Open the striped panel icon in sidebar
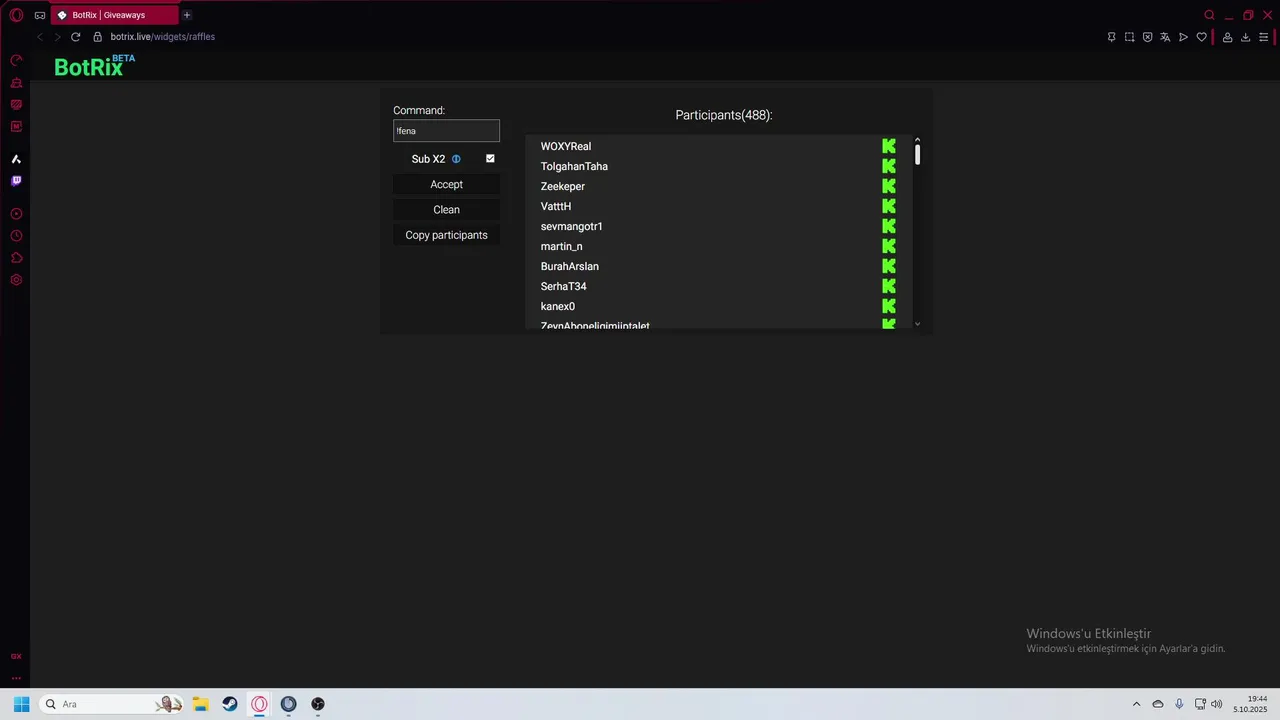This screenshot has height=720, width=1280. pyautogui.click(x=16, y=105)
